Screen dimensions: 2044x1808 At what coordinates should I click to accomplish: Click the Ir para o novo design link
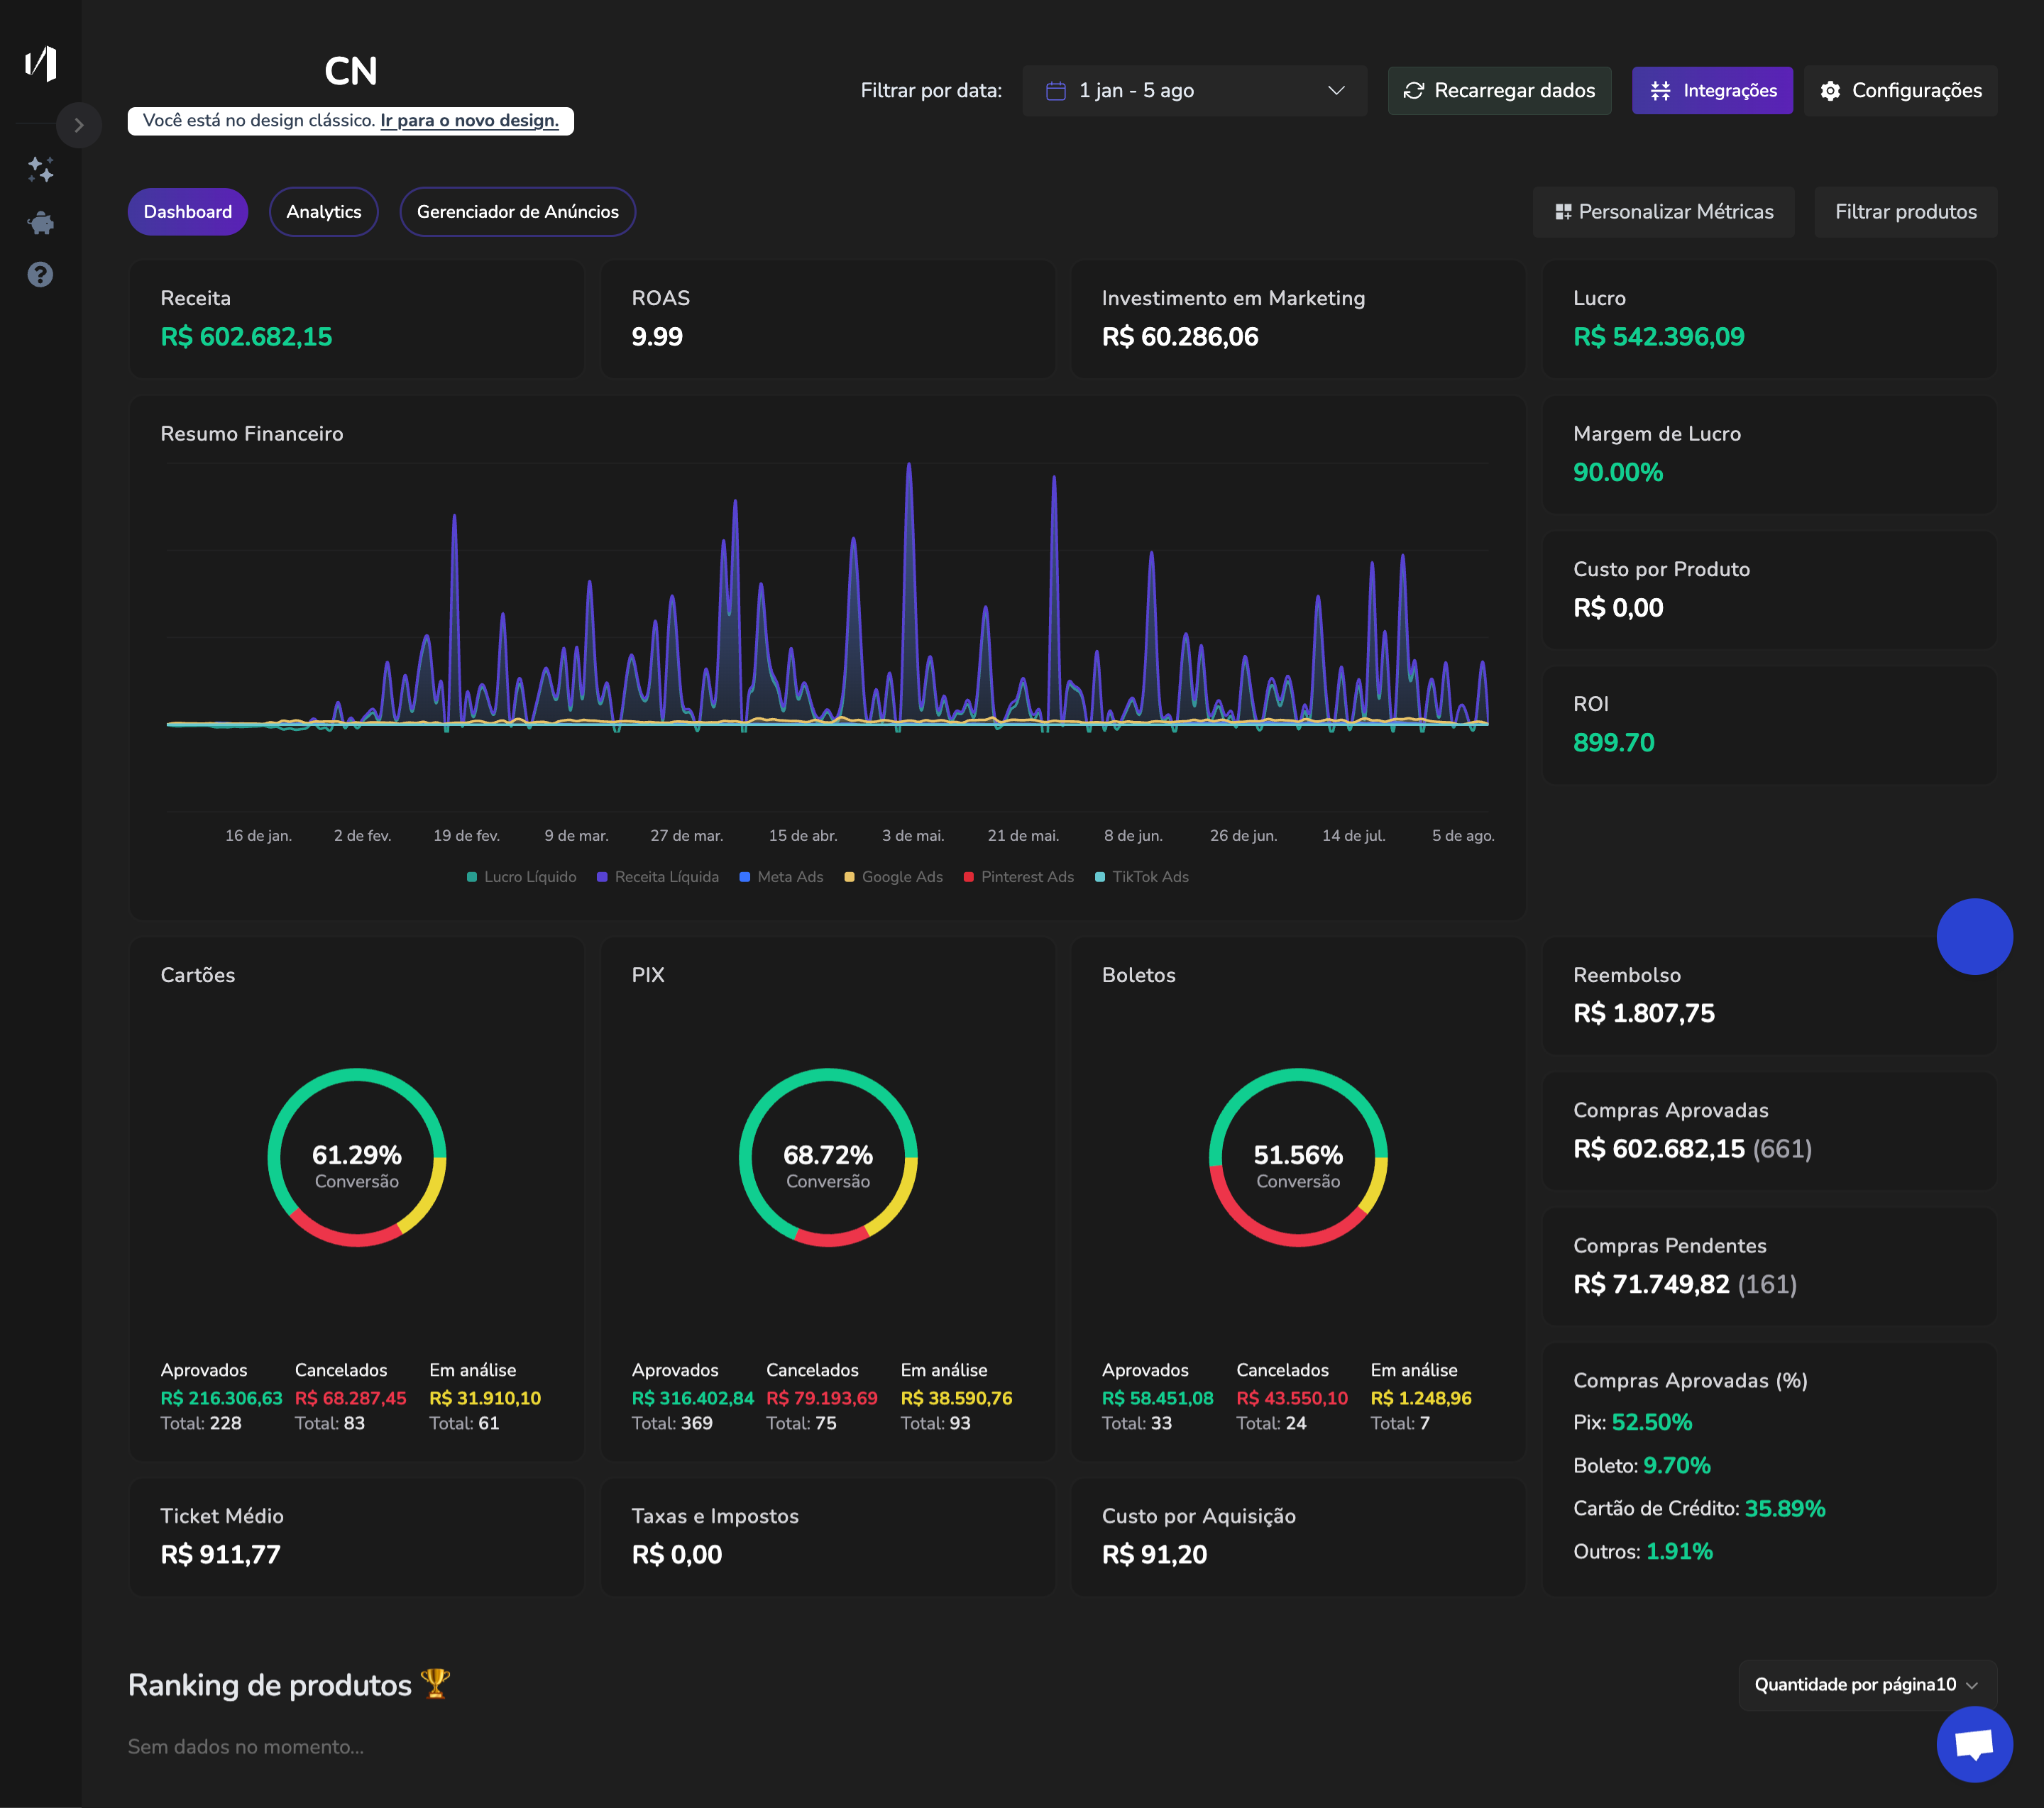tap(469, 120)
